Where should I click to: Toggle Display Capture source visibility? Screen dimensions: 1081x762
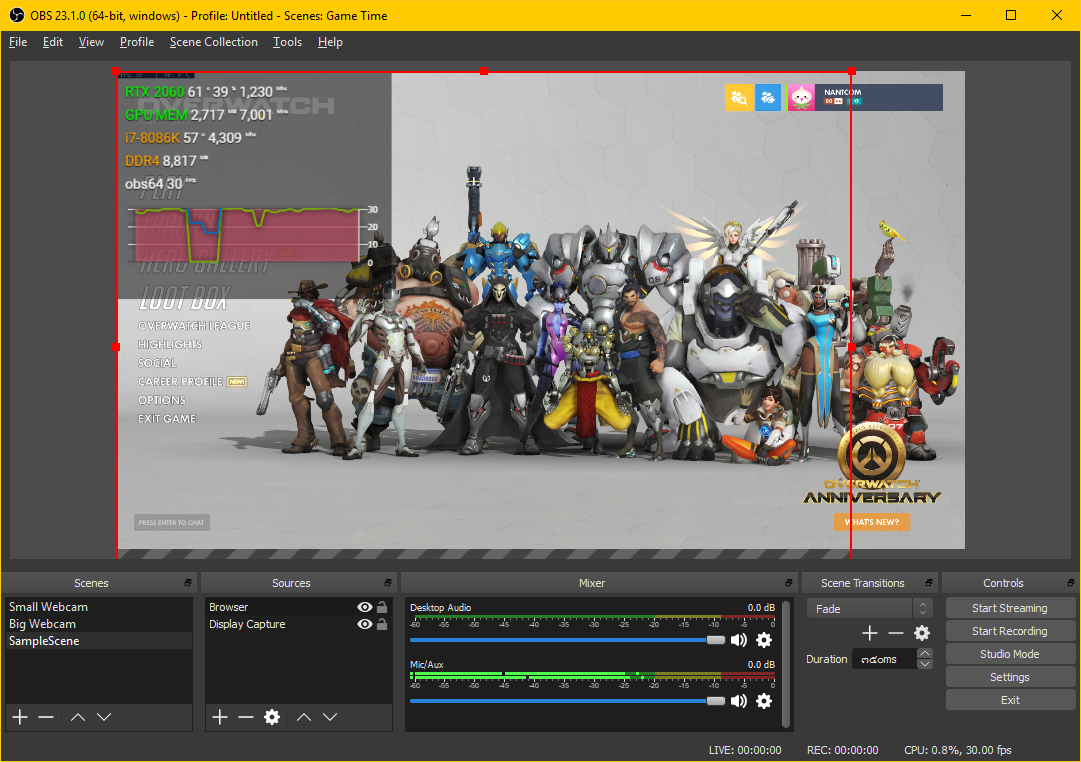click(364, 624)
